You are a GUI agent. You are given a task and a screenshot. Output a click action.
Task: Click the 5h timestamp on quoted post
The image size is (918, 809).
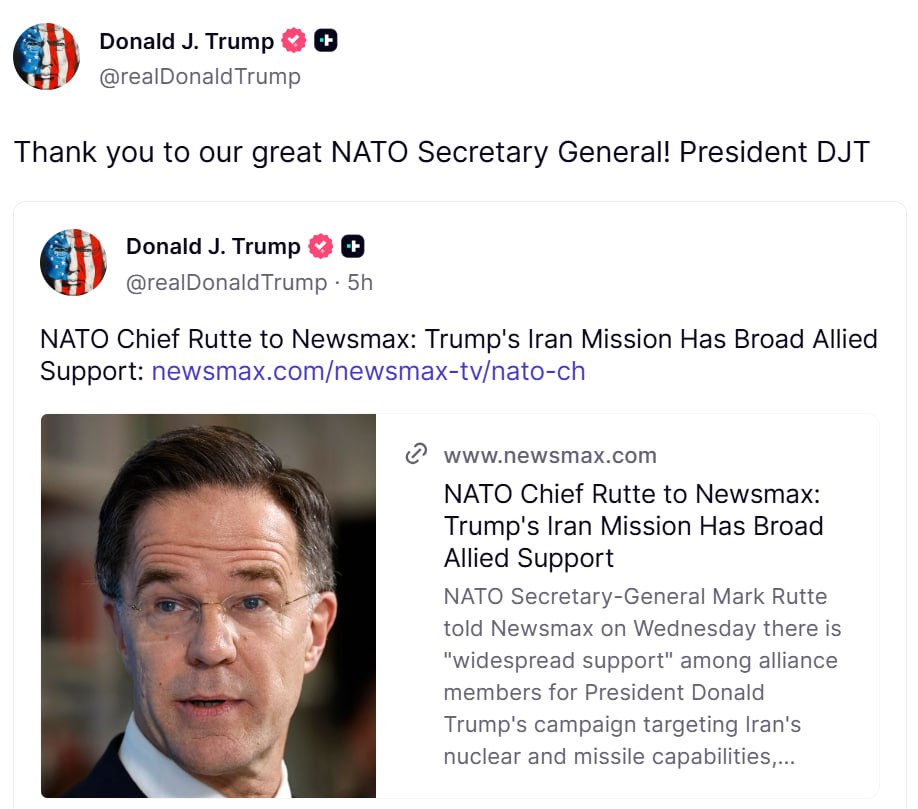click(360, 282)
